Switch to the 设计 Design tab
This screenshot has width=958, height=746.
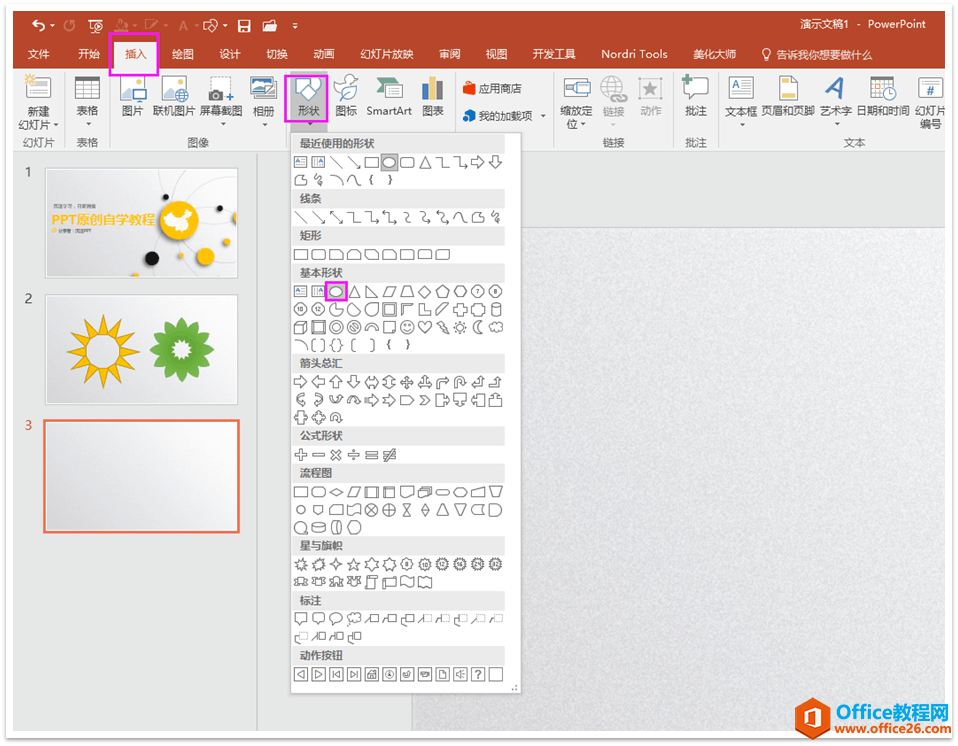230,54
